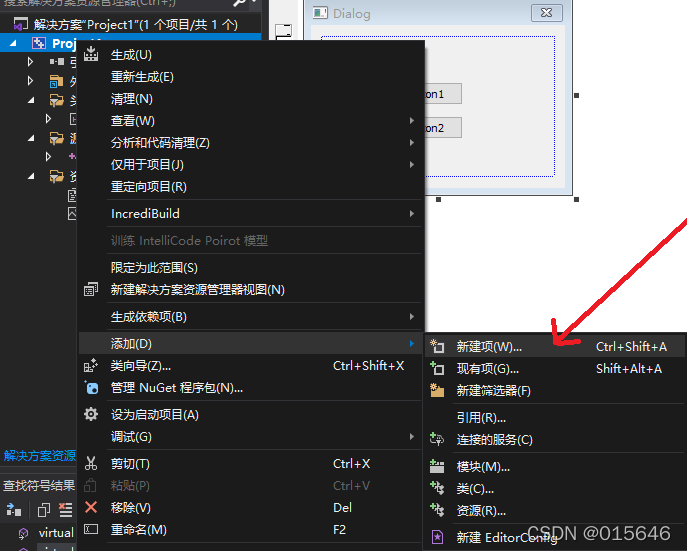The height and width of the screenshot is (551, 687).
Task: Click the Dialog title text in designer
Action: pyautogui.click(x=351, y=13)
